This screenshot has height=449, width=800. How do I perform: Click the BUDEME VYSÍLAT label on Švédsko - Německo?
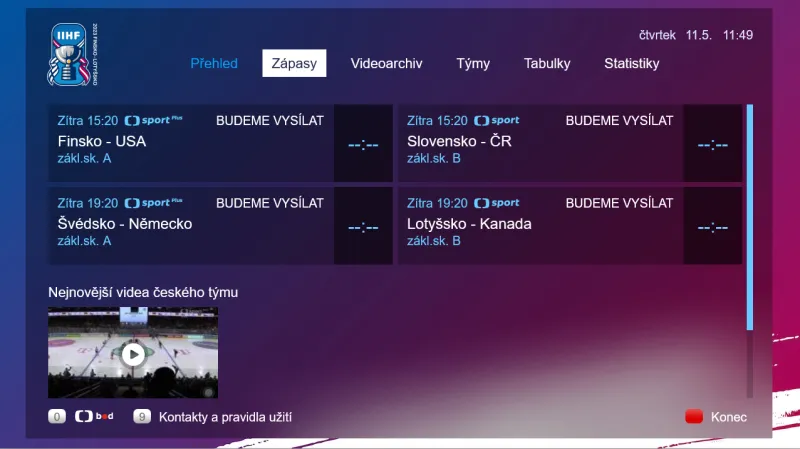(x=269, y=204)
